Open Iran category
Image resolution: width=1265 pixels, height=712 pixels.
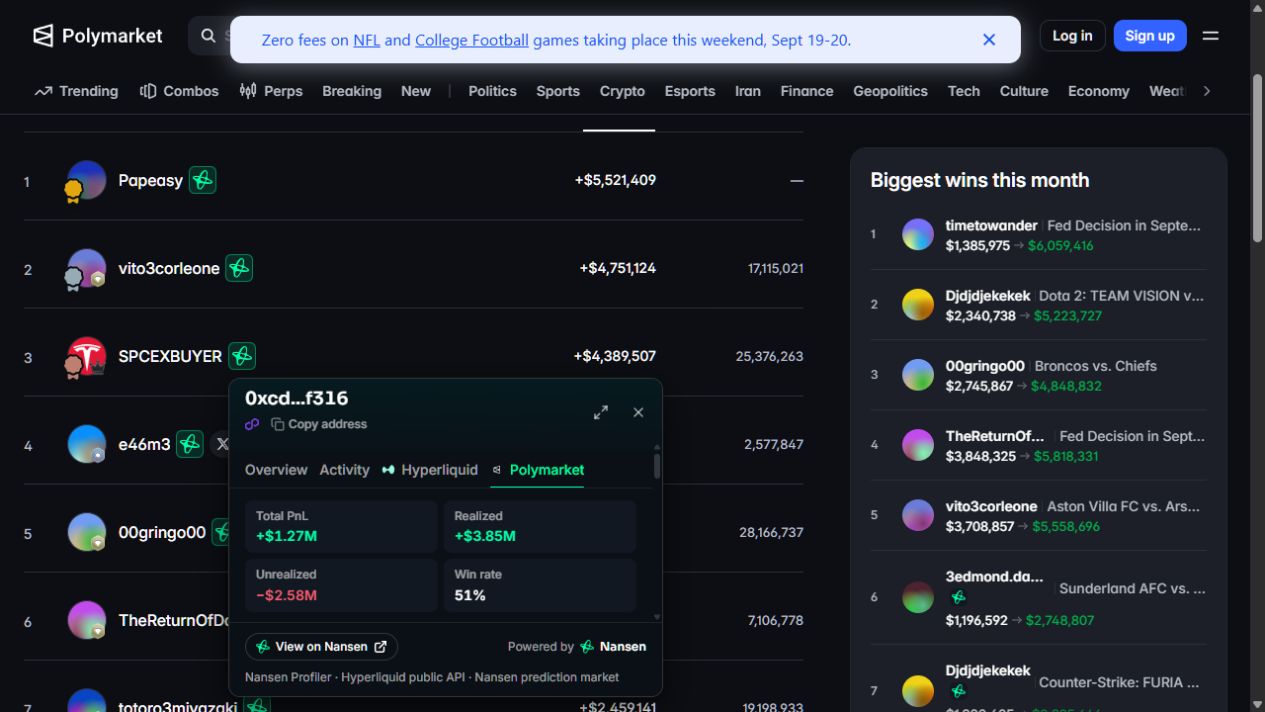748,91
